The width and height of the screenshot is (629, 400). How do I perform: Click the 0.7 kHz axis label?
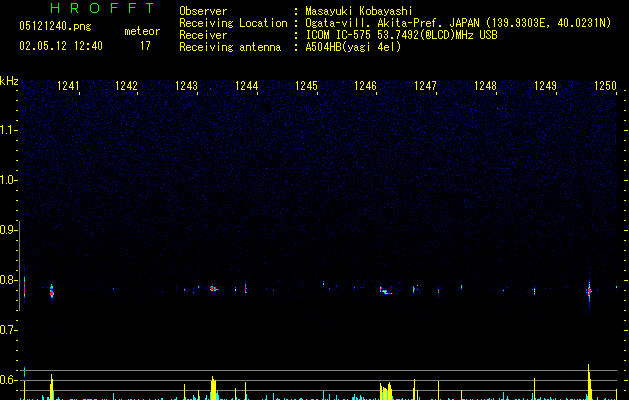pos(8,330)
